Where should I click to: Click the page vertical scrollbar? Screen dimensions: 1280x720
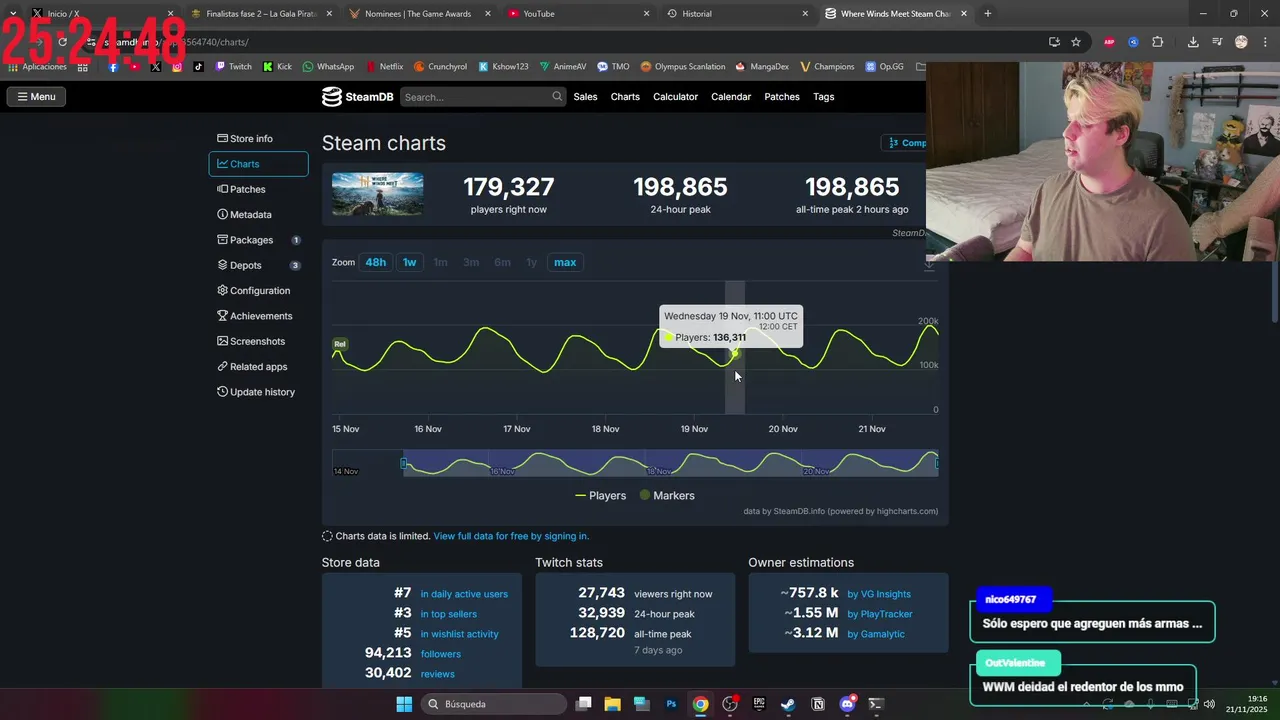(x=1274, y=290)
